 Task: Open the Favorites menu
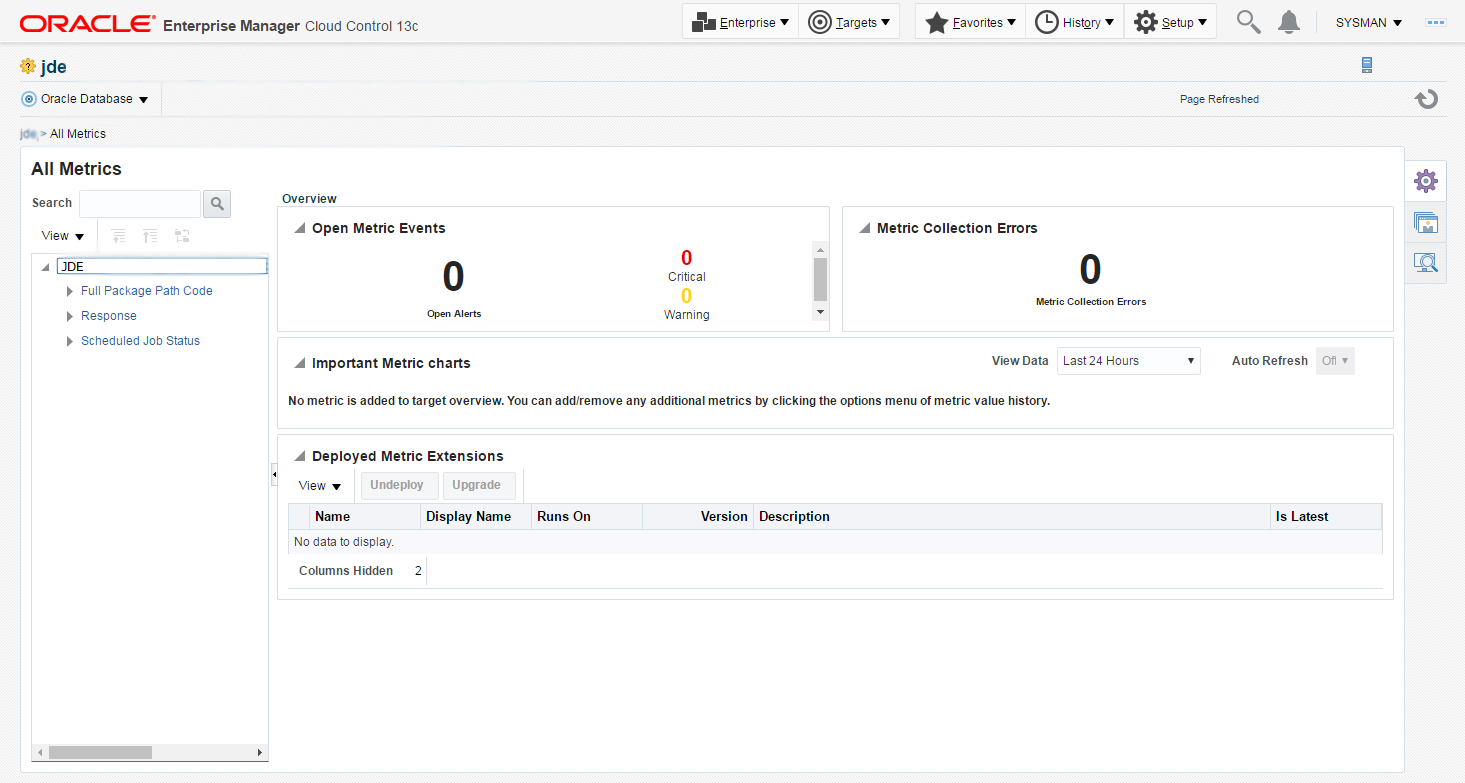970,22
